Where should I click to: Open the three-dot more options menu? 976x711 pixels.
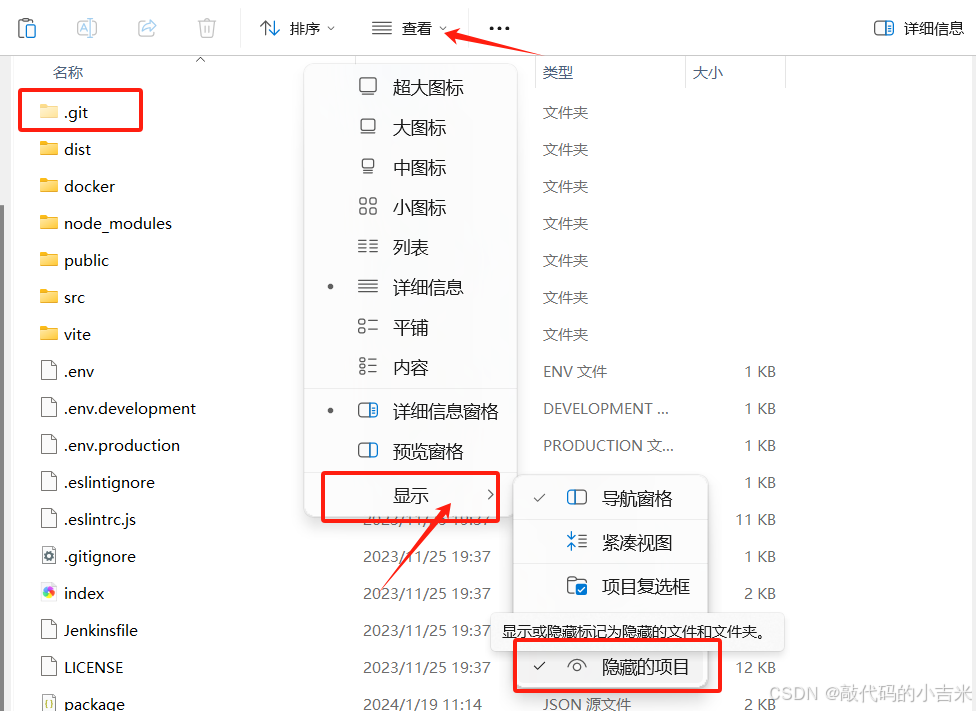(499, 28)
